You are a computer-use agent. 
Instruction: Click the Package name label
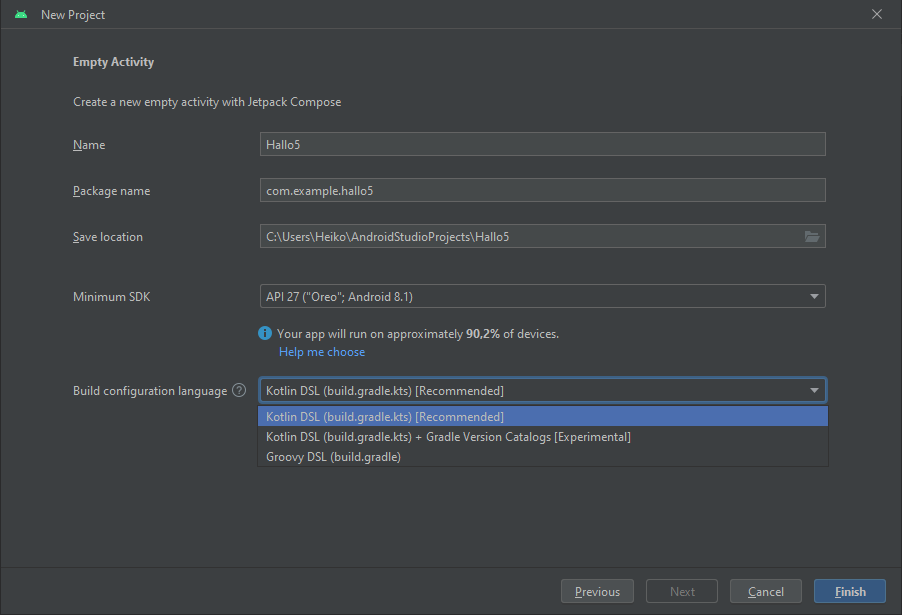tap(112, 190)
